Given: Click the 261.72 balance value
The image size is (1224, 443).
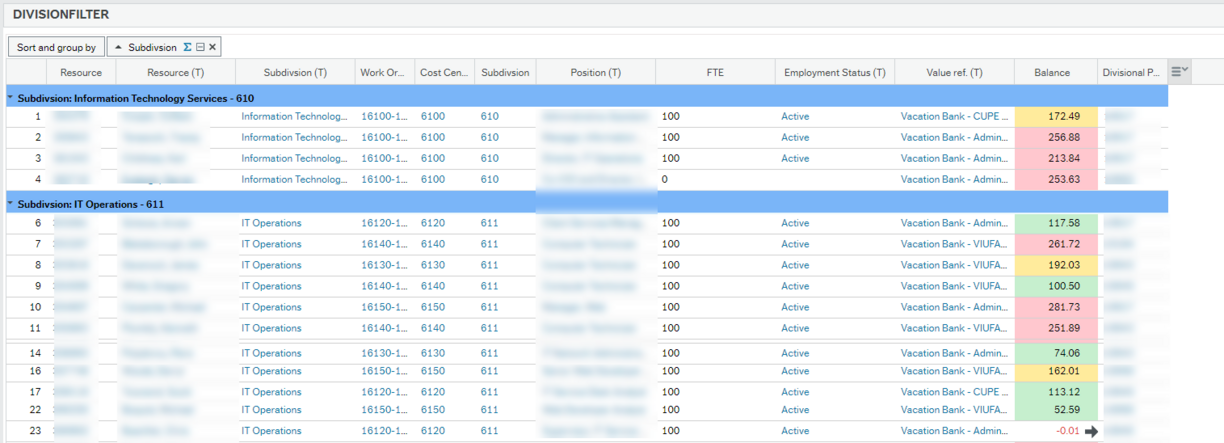Looking at the screenshot, I should (1063, 244).
